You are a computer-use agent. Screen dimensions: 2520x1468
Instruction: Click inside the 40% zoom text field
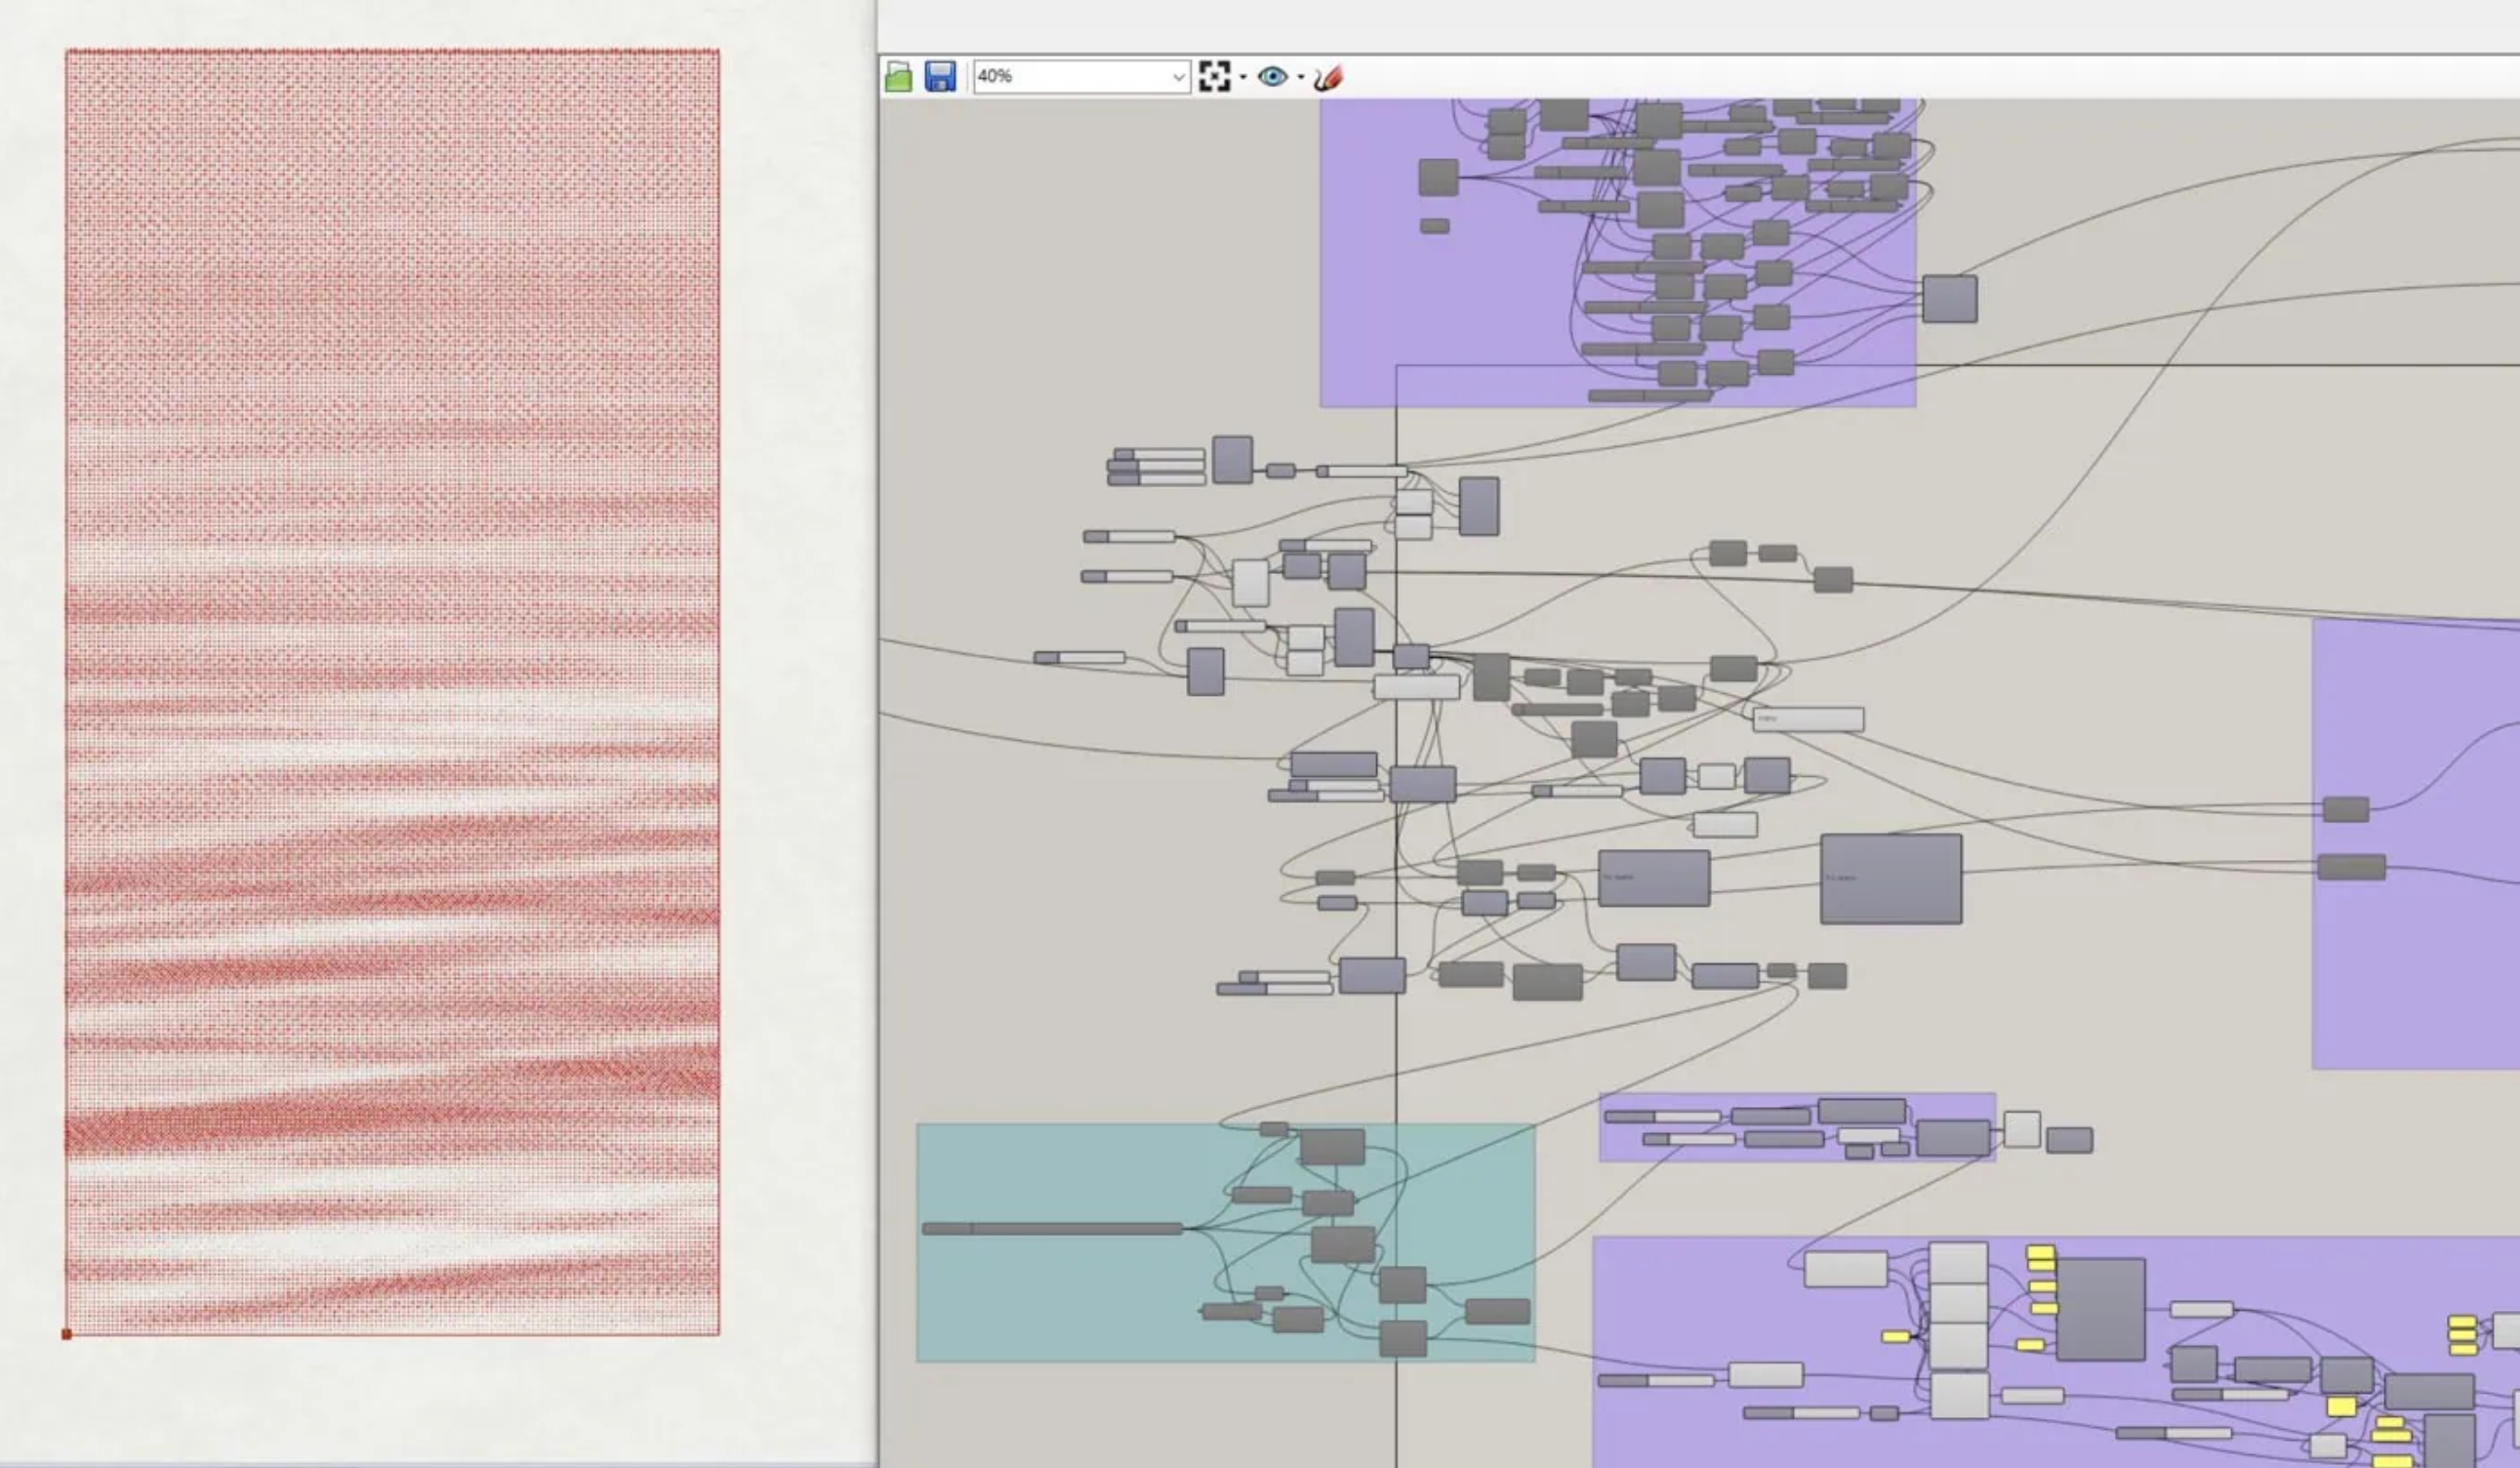coord(1060,76)
